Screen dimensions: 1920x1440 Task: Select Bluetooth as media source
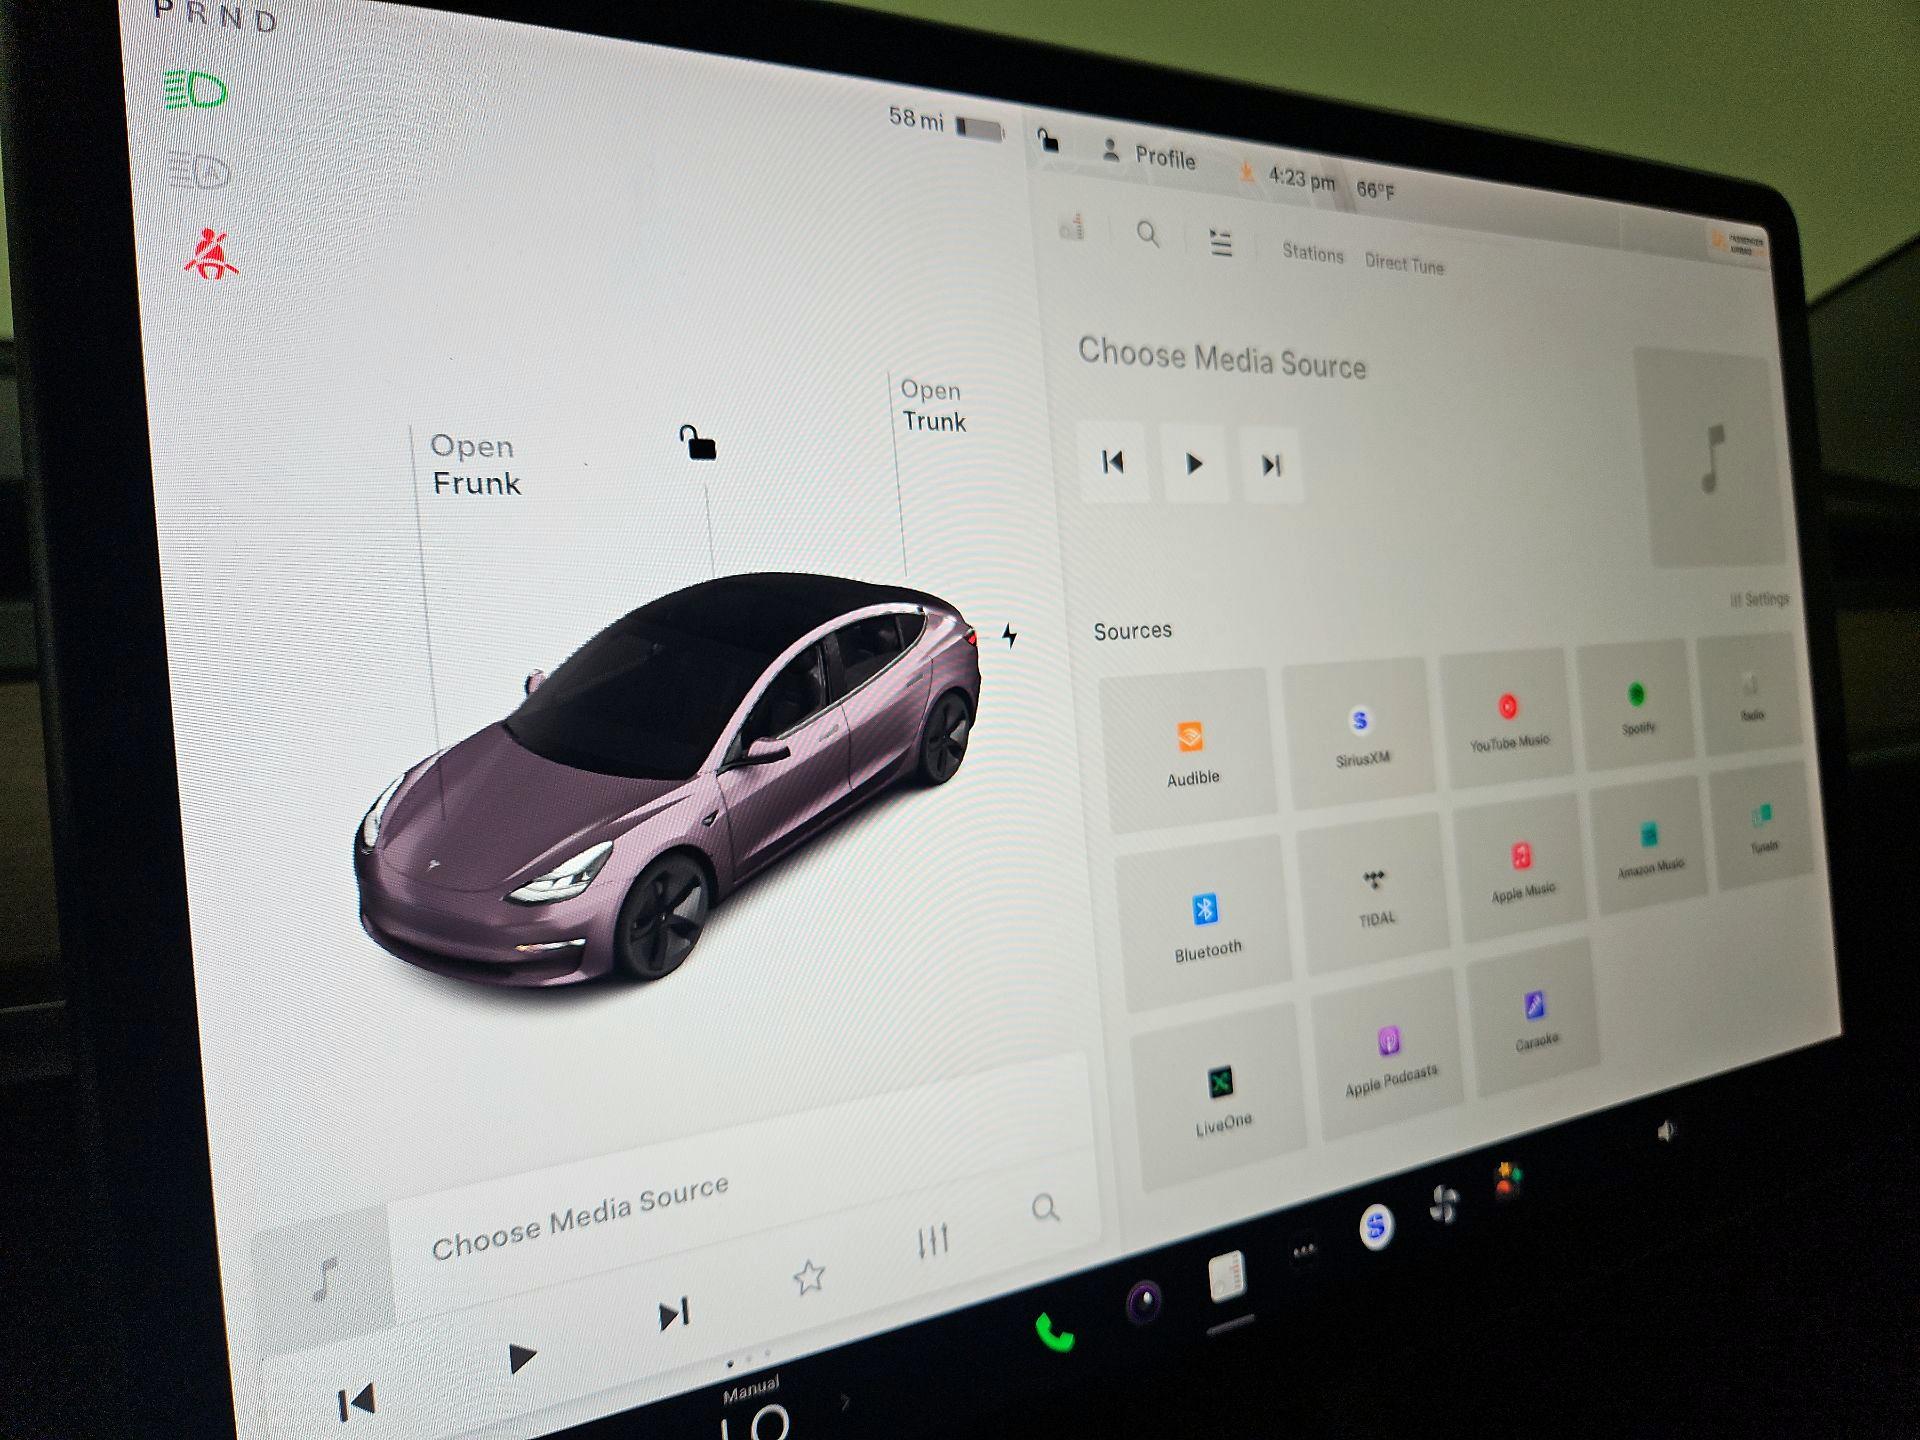(x=1205, y=925)
